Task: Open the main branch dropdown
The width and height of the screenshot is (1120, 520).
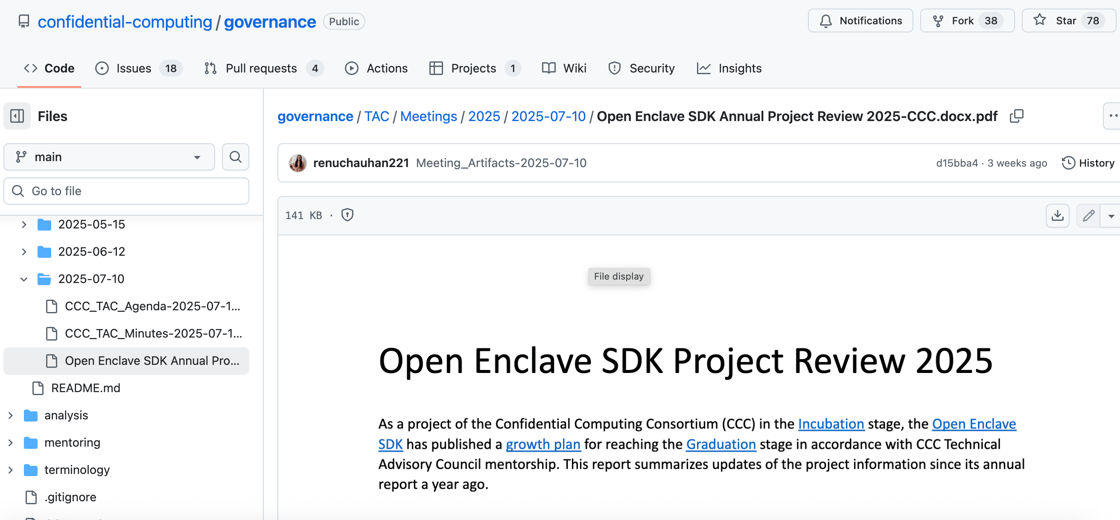Action: pos(109,157)
